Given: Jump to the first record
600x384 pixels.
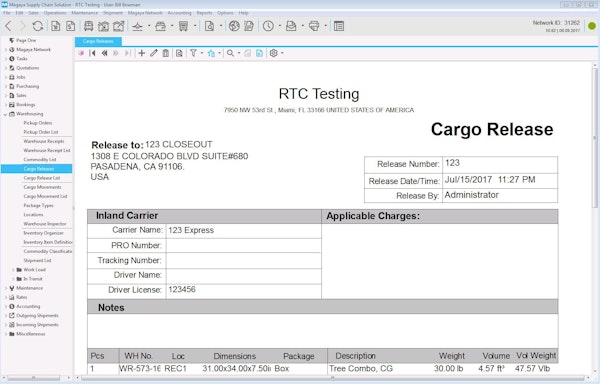Looking at the screenshot, I should pos(92,53).
